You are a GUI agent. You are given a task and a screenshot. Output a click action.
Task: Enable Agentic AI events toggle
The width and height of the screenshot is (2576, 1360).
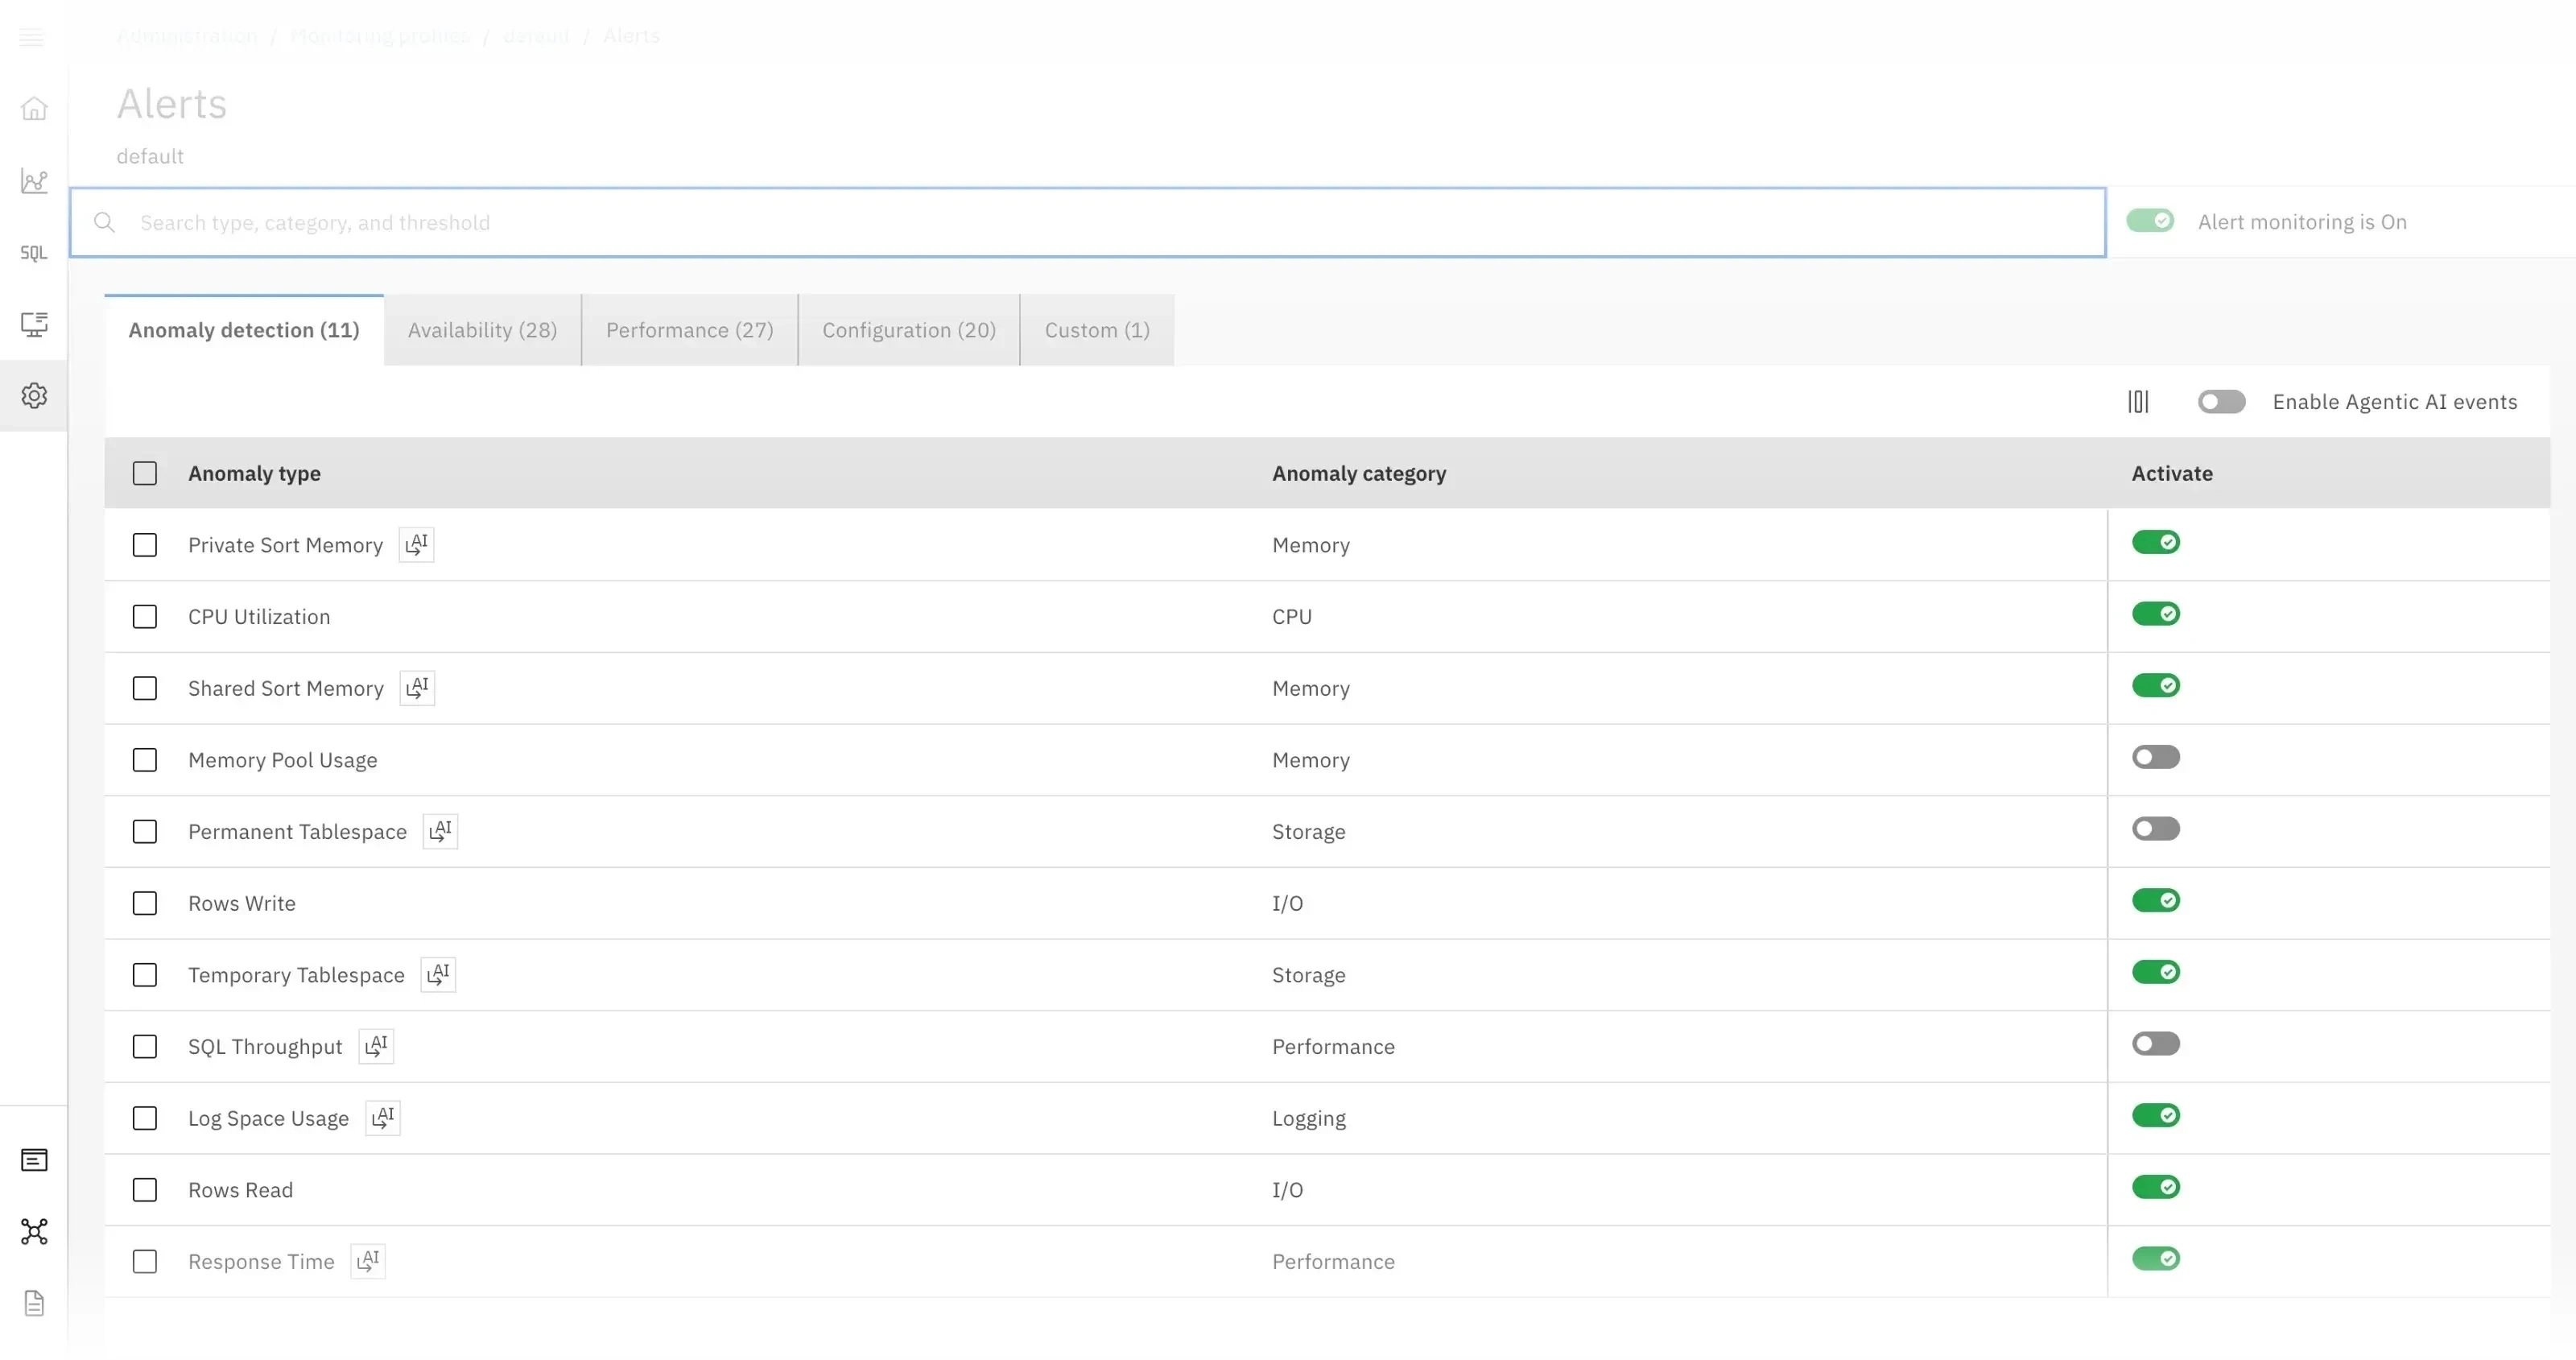[x=2222, y=402]
